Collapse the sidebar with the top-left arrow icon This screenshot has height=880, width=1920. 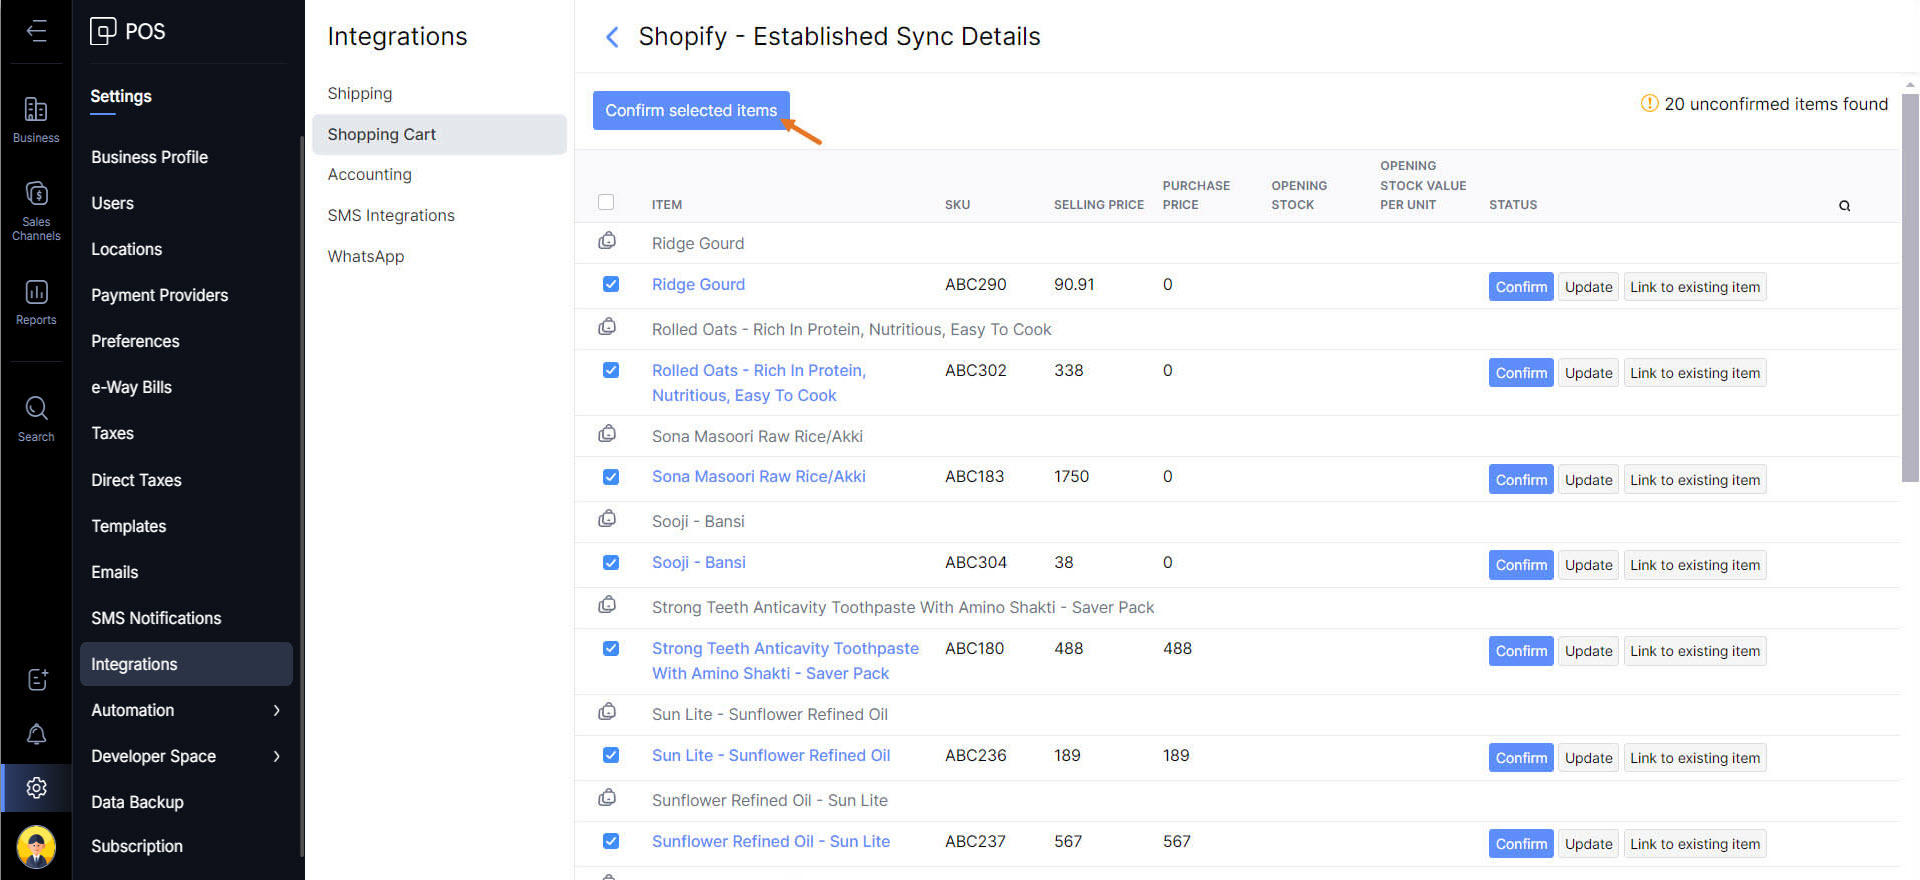tap(36, 31)
